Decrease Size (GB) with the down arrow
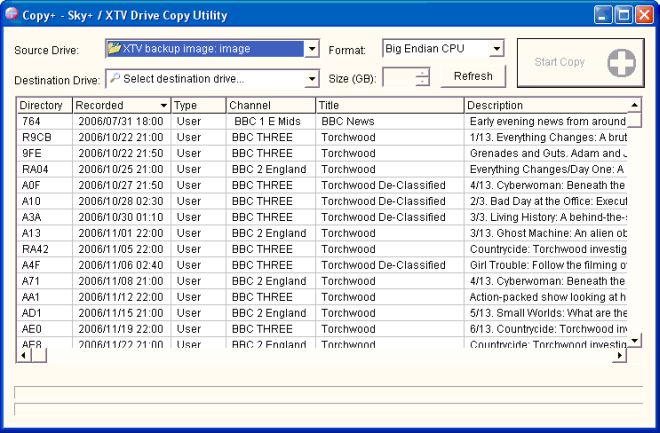The width and height of the screenshot is (660, 433). 423,82
